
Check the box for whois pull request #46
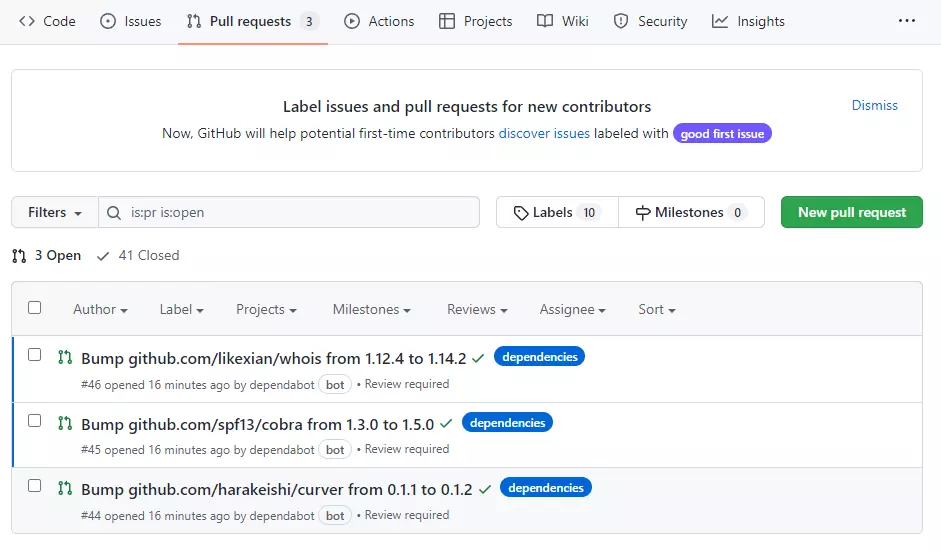coord(35,355)
